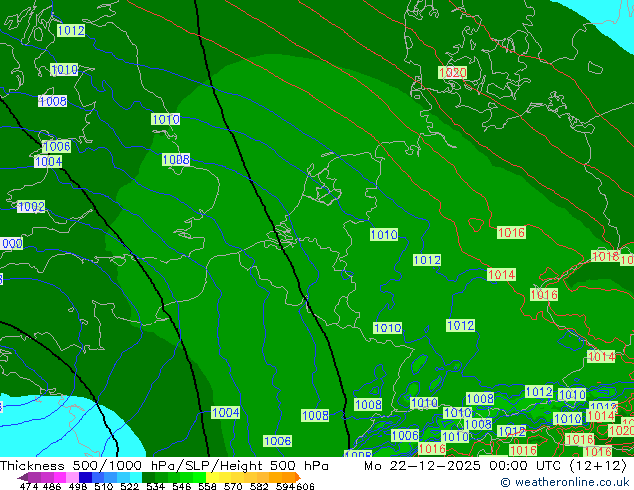Click the legend value 546

click(x=182, y=486)
